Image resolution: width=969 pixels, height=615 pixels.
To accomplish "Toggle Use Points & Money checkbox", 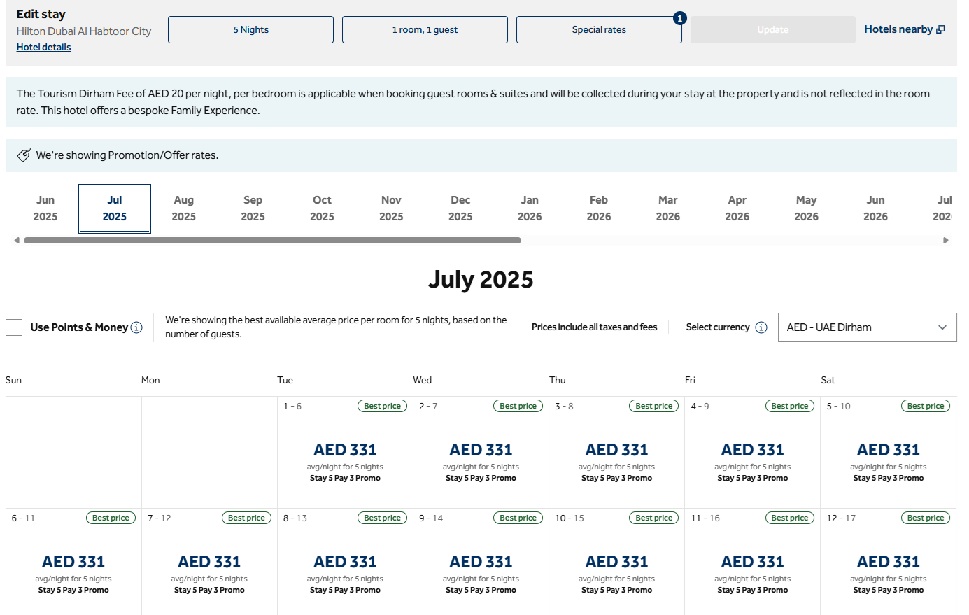I will 14,328.
